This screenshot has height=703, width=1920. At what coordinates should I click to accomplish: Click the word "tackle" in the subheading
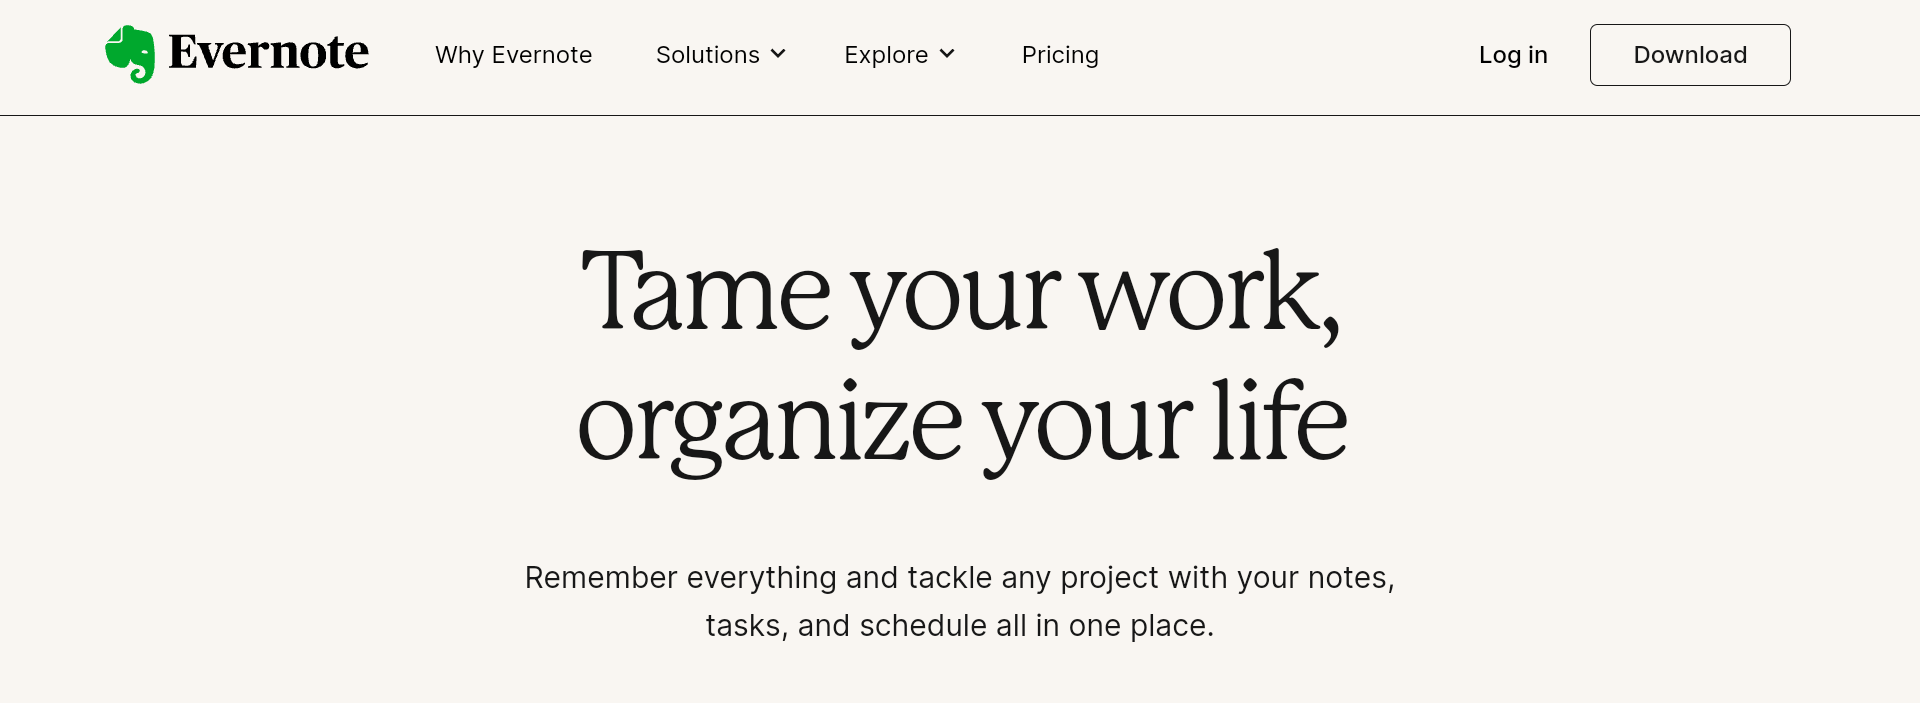950,578
